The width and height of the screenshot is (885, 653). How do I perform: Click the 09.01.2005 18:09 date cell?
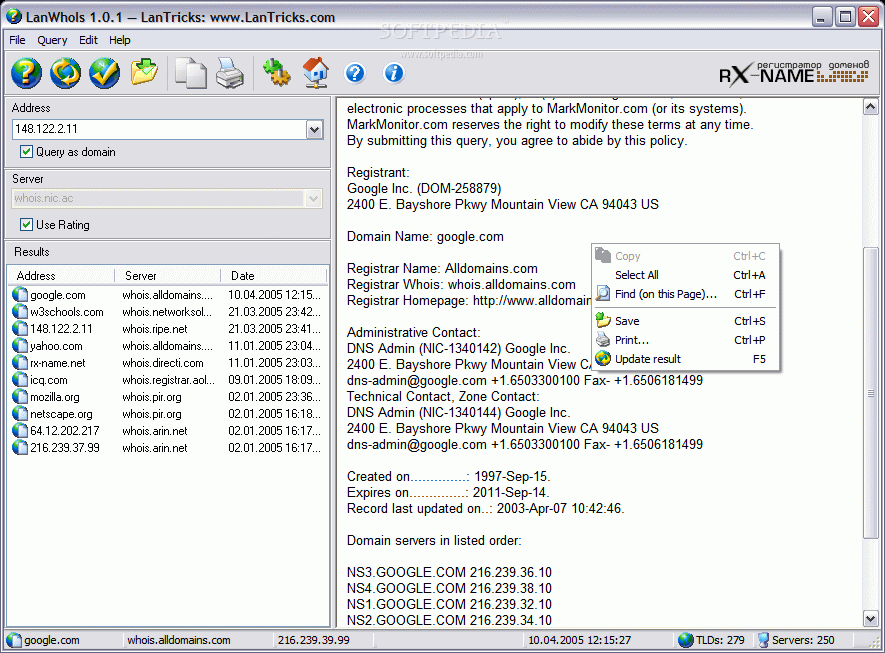tap(274, 380)
